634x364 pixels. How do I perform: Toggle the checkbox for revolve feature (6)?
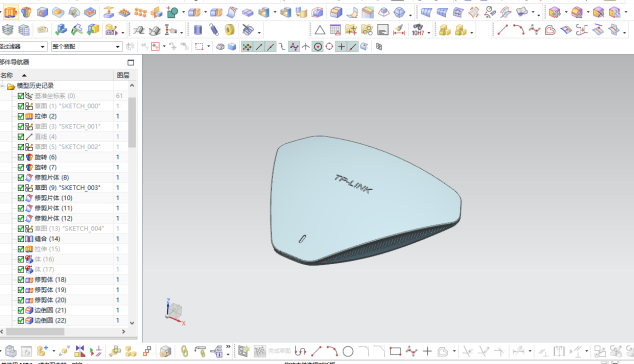pyautogui.click(x=21, y=157)
